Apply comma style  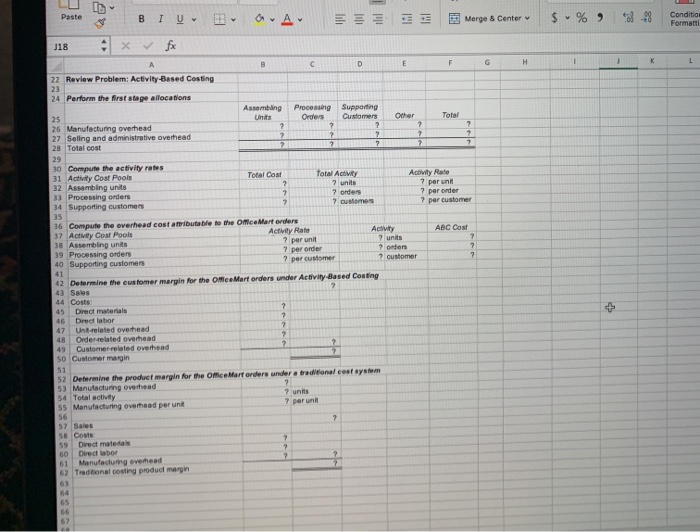pyautogui.click(x=600, y=17)
